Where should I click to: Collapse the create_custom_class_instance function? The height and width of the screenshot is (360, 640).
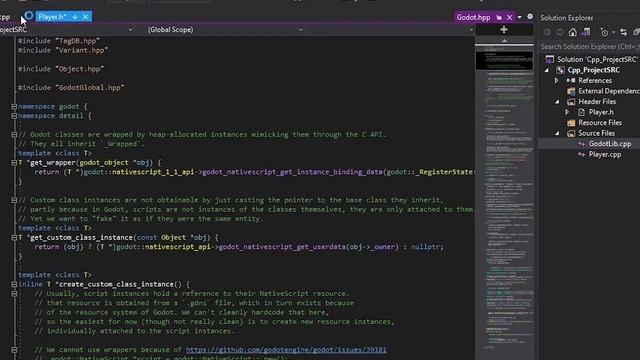coord(14,284)
